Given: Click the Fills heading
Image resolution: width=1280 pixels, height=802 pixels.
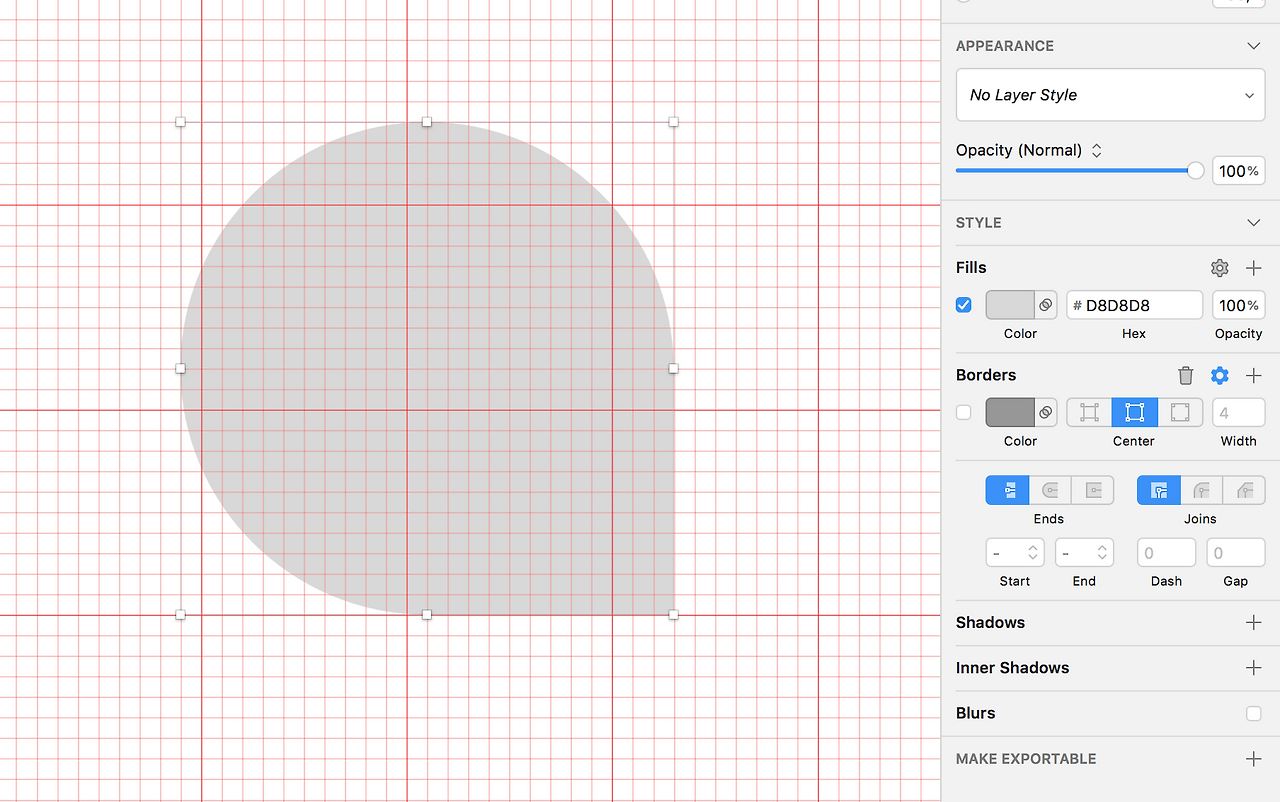Looking at the screenshot, I should (x=971, y=268).
